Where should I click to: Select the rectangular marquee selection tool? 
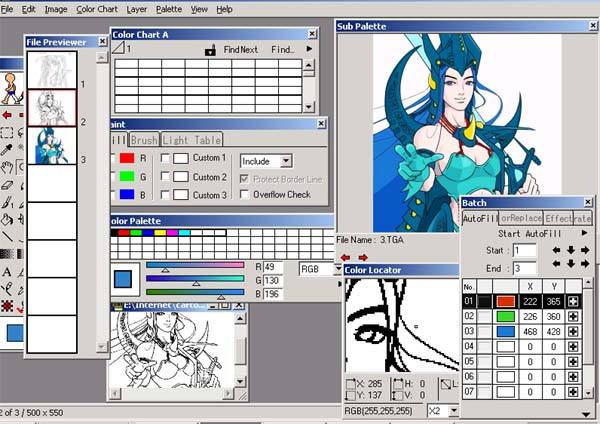(x=7, y=132)
